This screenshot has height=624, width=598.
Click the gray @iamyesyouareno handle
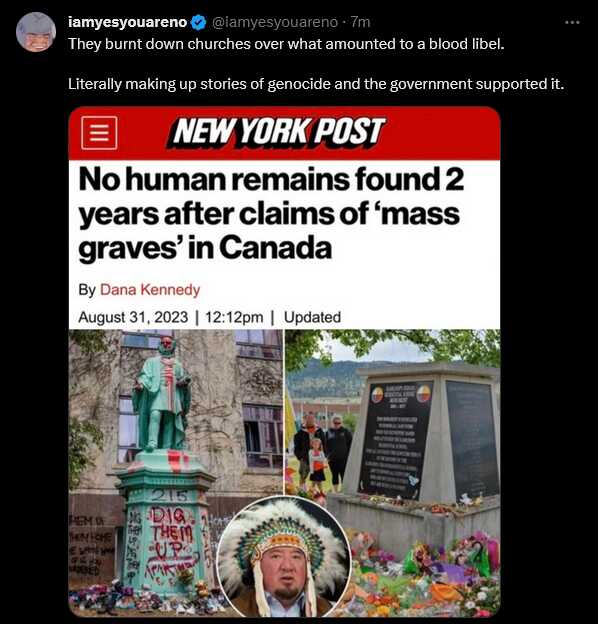click(275, 22)
